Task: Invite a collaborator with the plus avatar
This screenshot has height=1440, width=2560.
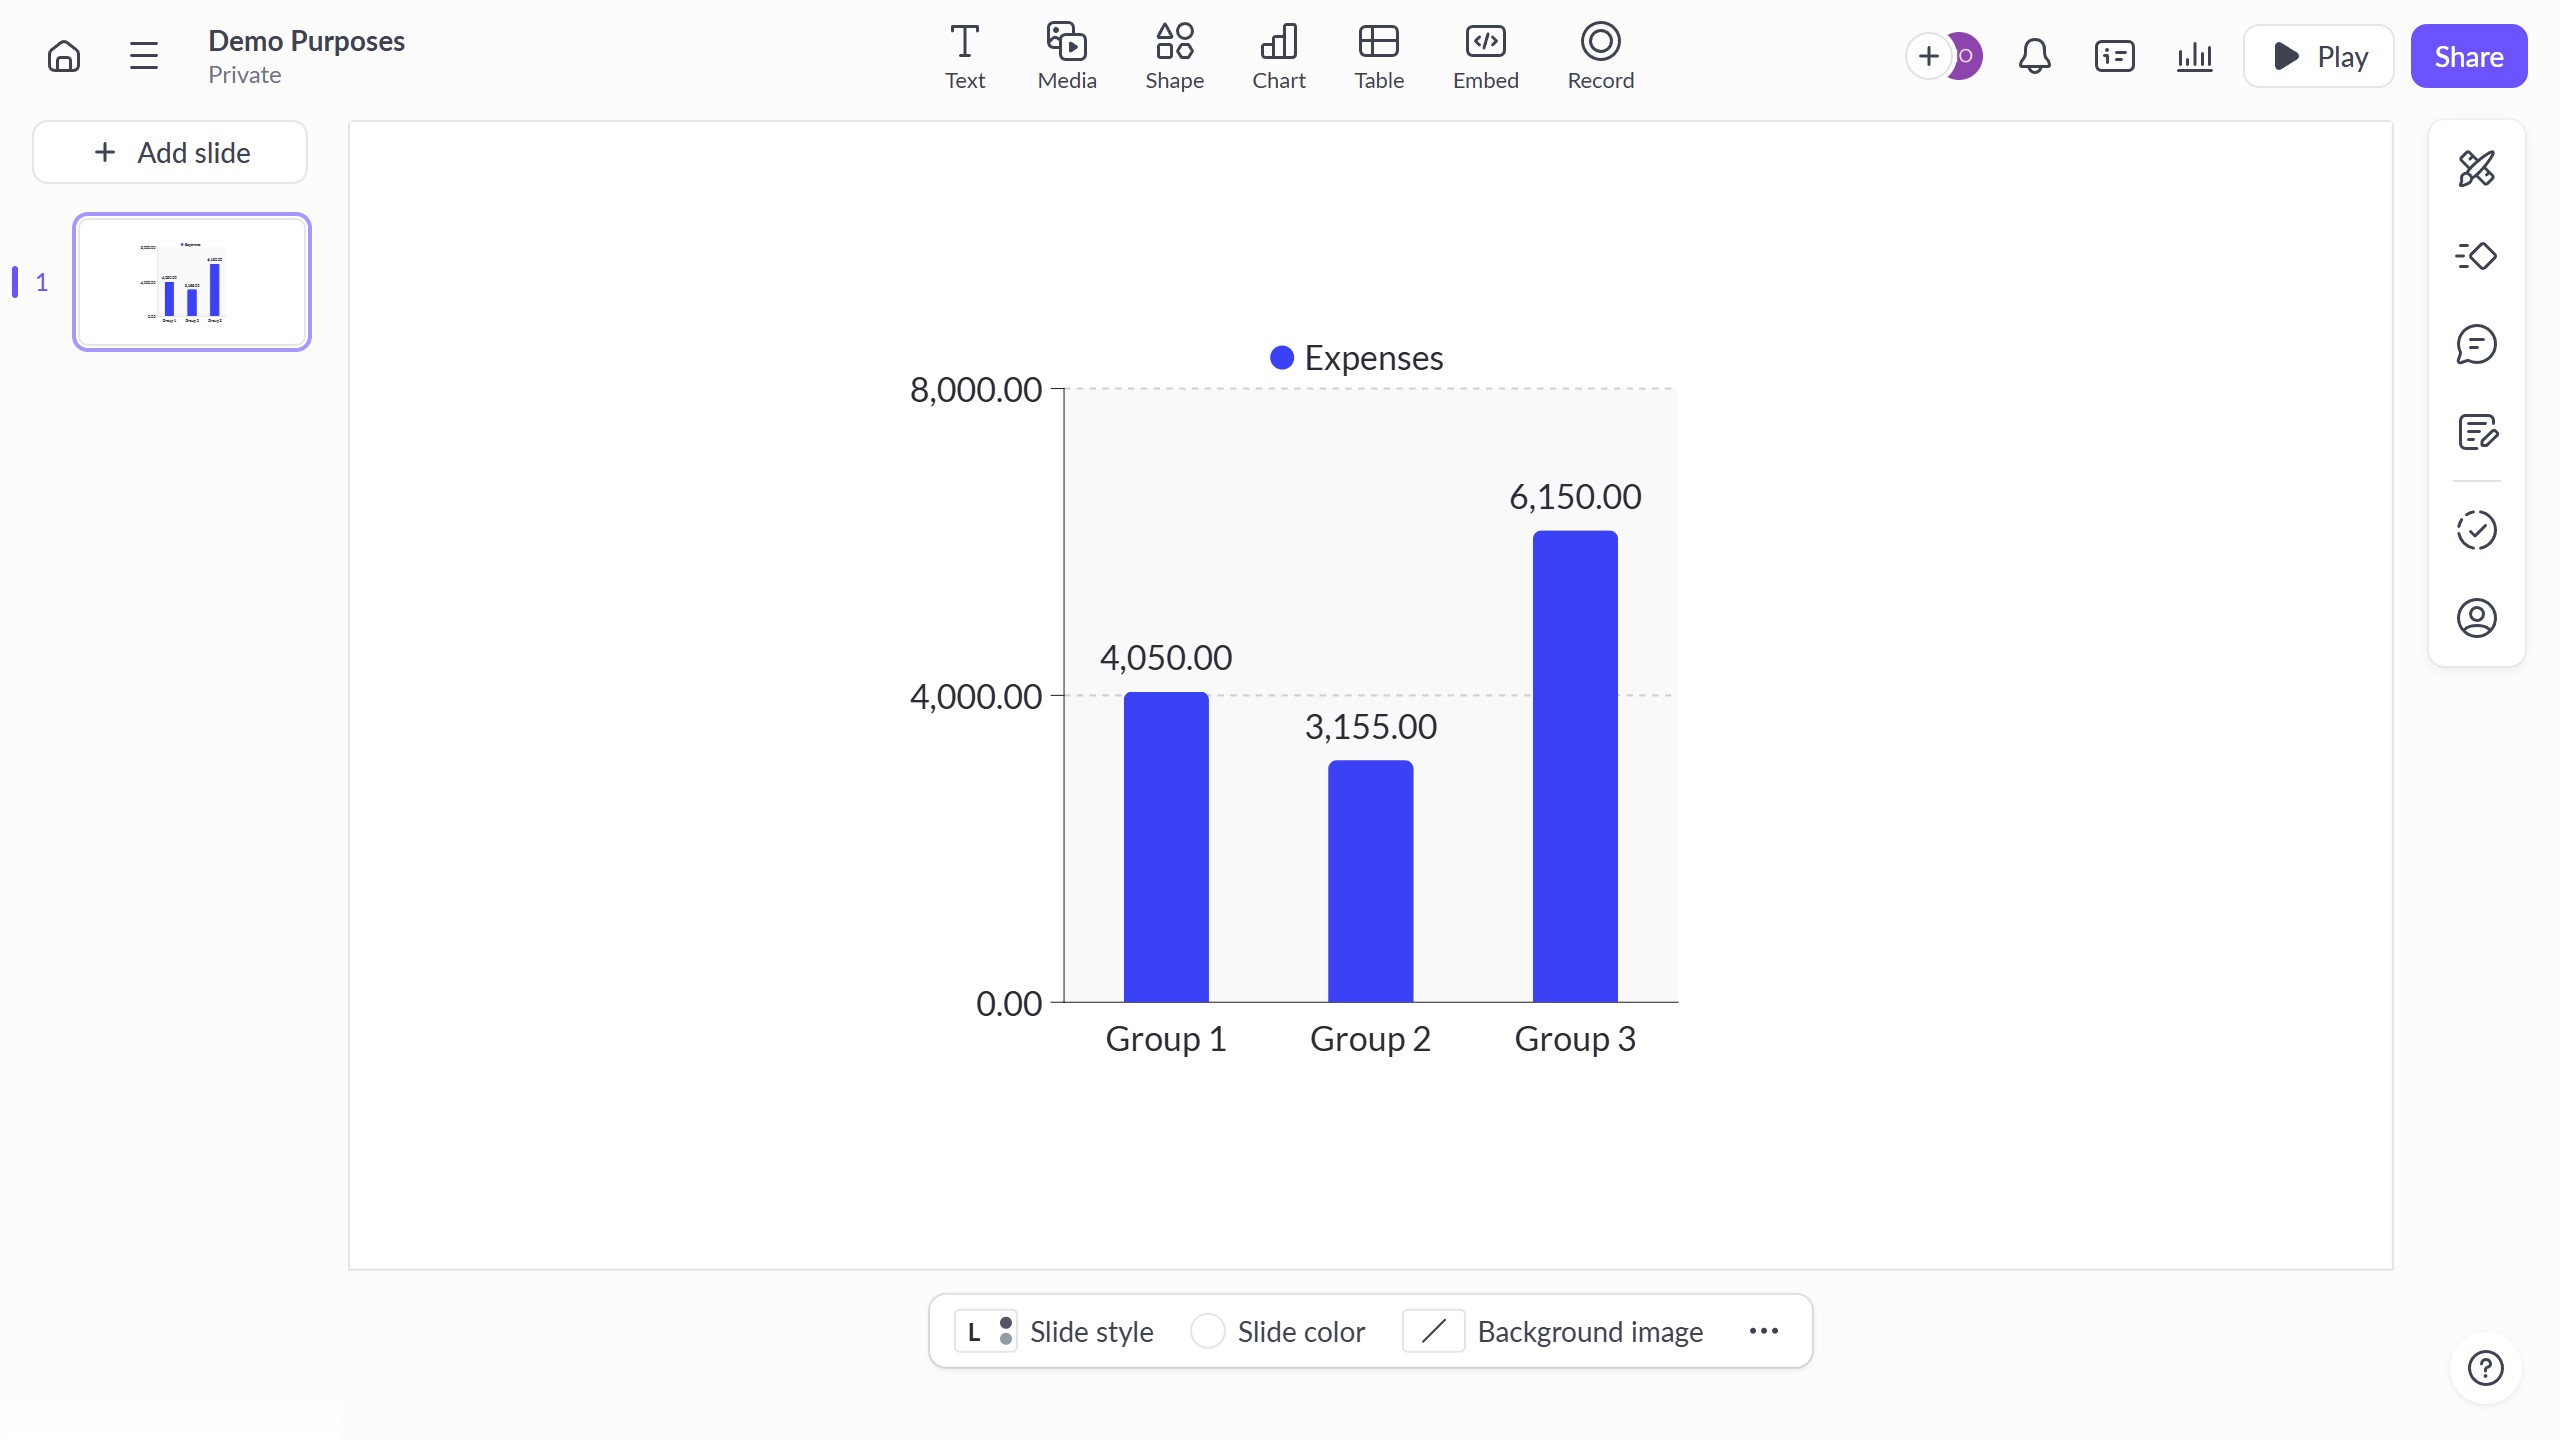Action: (1928, 55)
